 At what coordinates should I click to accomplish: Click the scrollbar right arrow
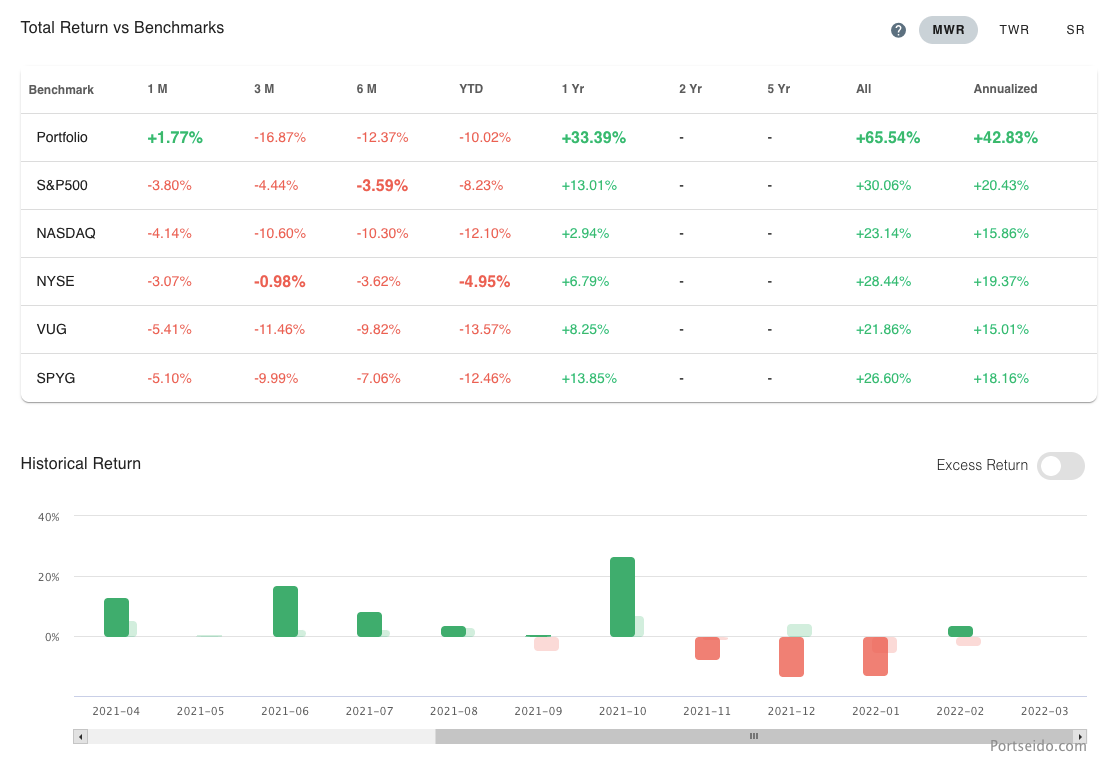coord(1081,736)
